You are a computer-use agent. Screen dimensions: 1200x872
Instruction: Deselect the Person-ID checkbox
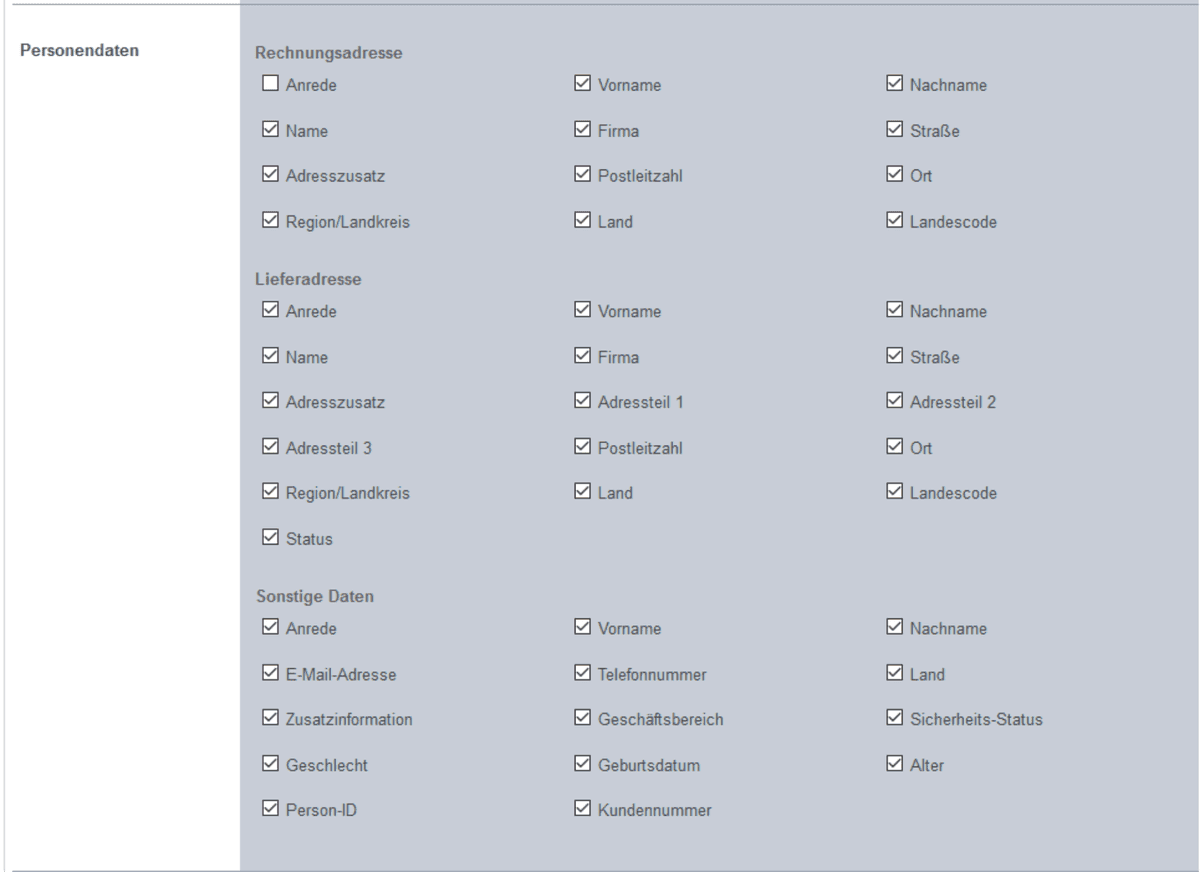coord(270,810)
